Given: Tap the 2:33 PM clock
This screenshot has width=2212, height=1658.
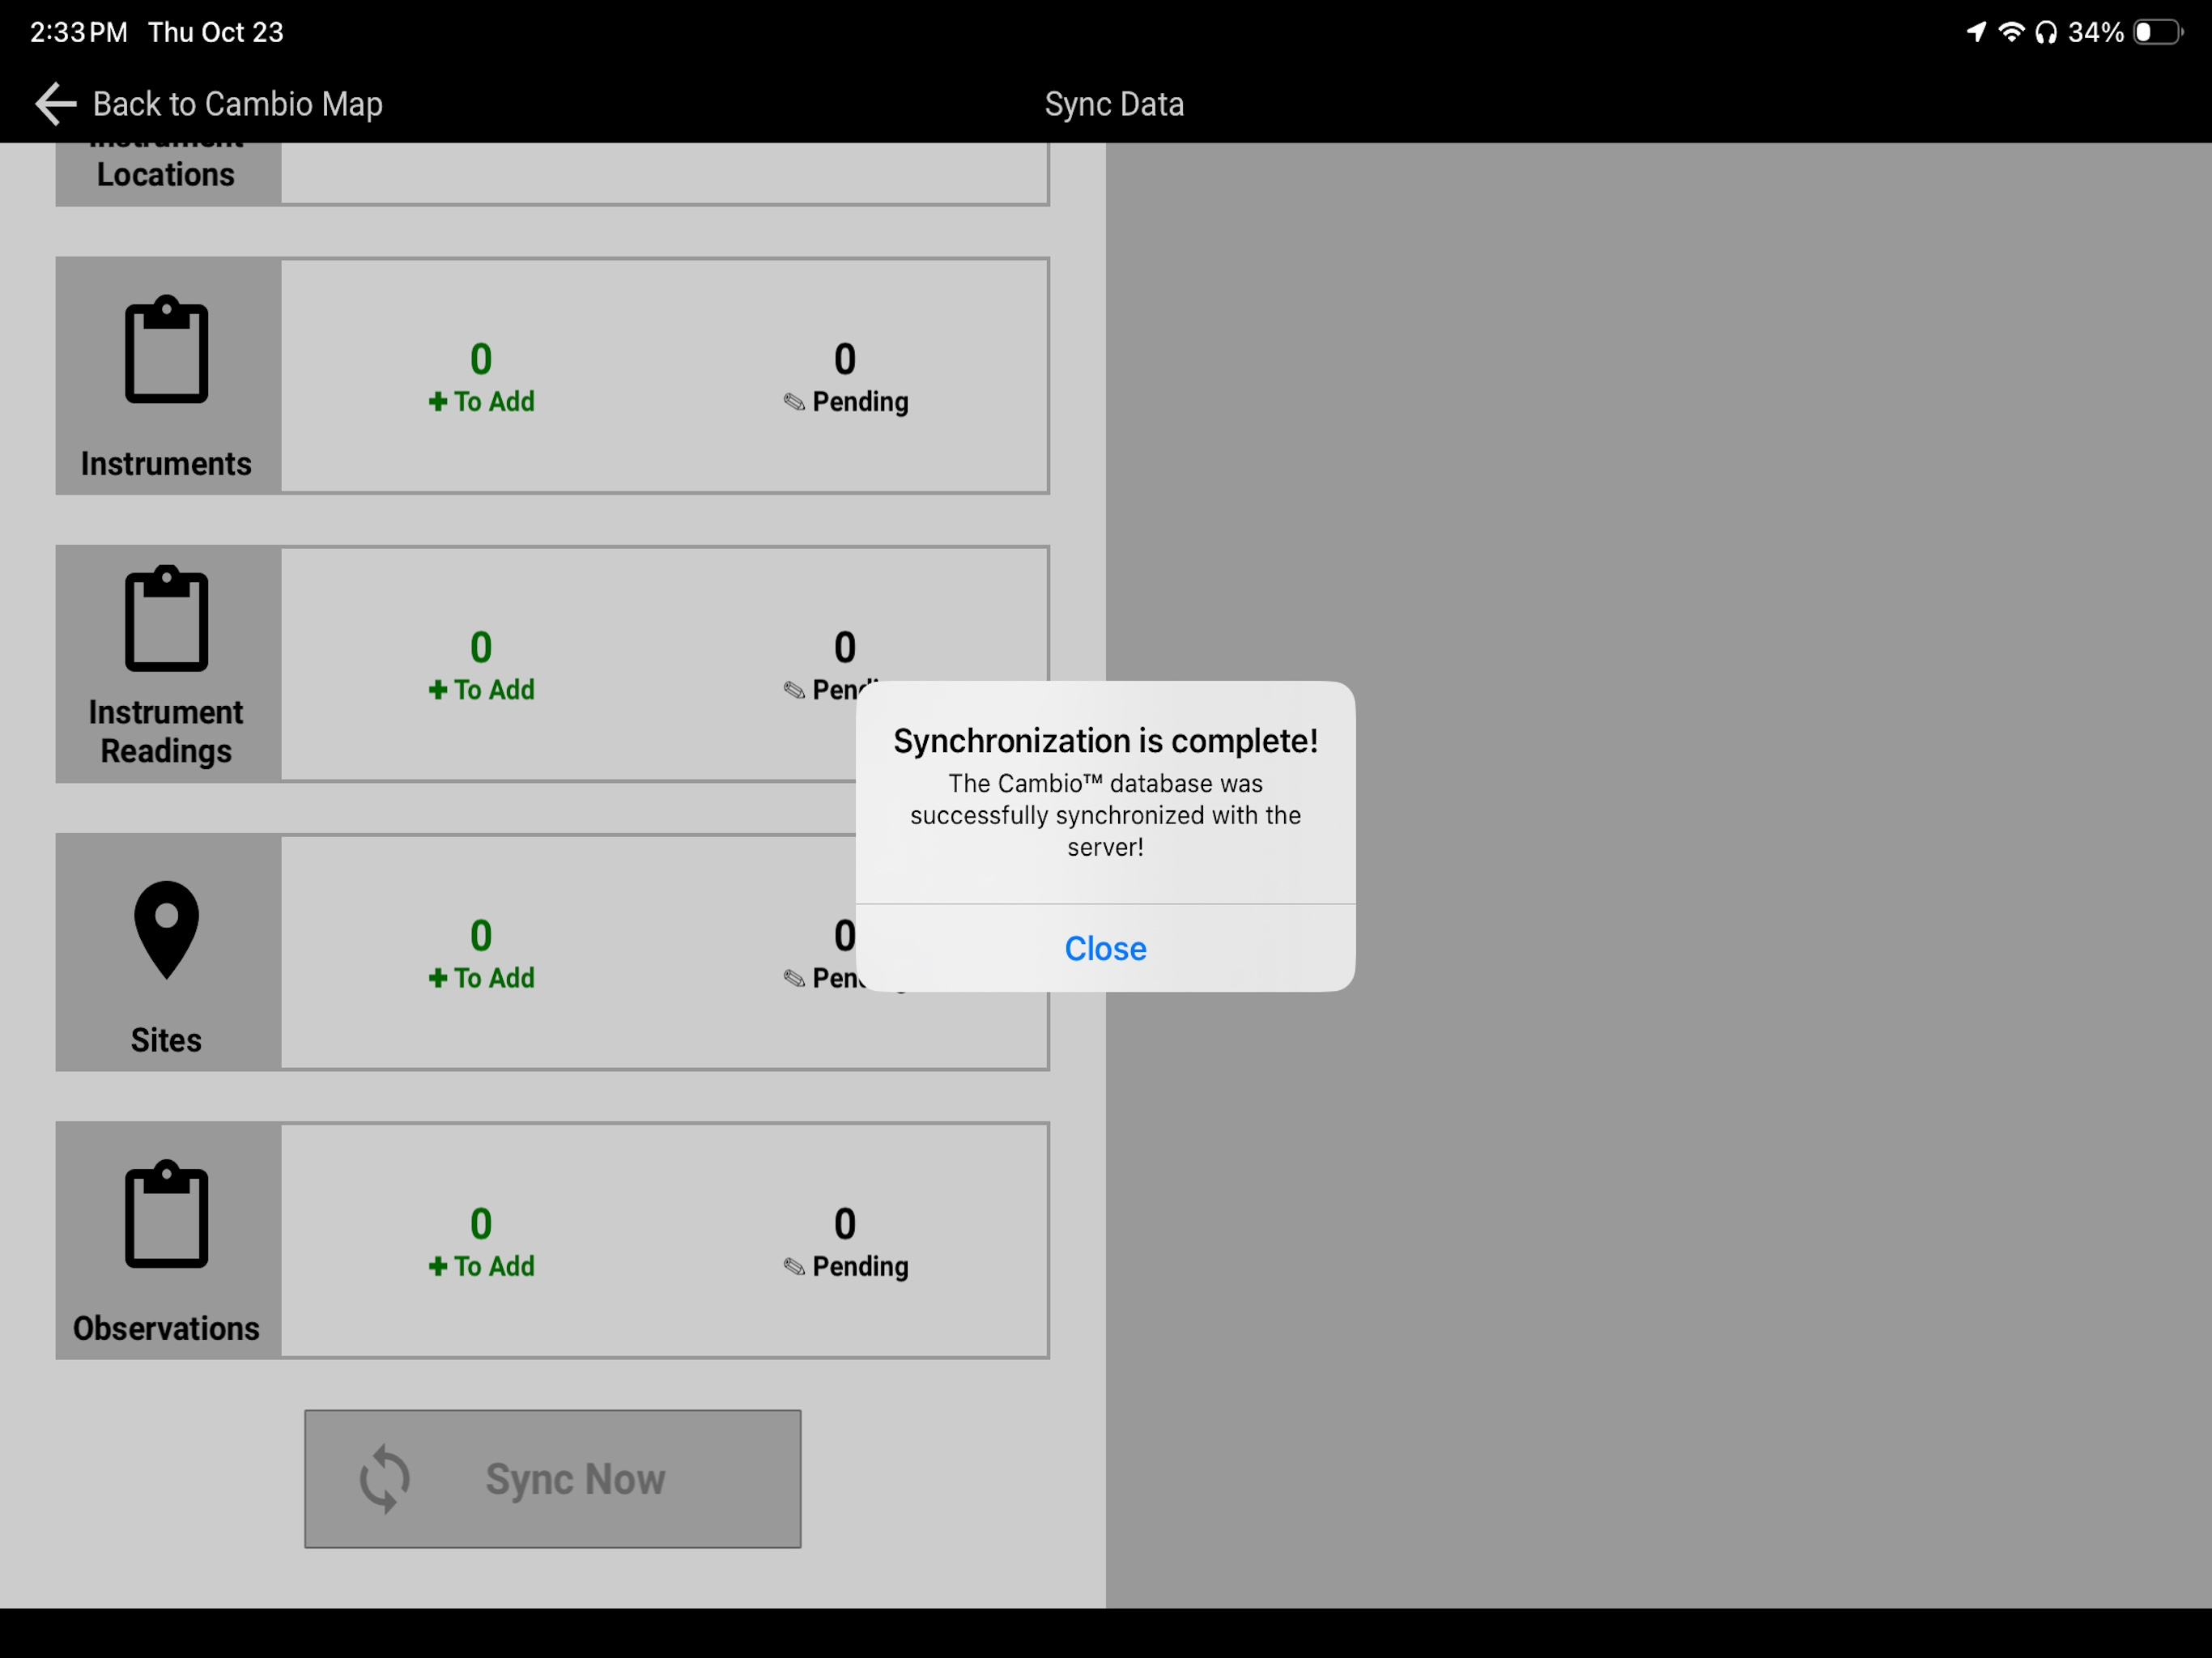Looking at the screenshot, I should coord(79,32).
